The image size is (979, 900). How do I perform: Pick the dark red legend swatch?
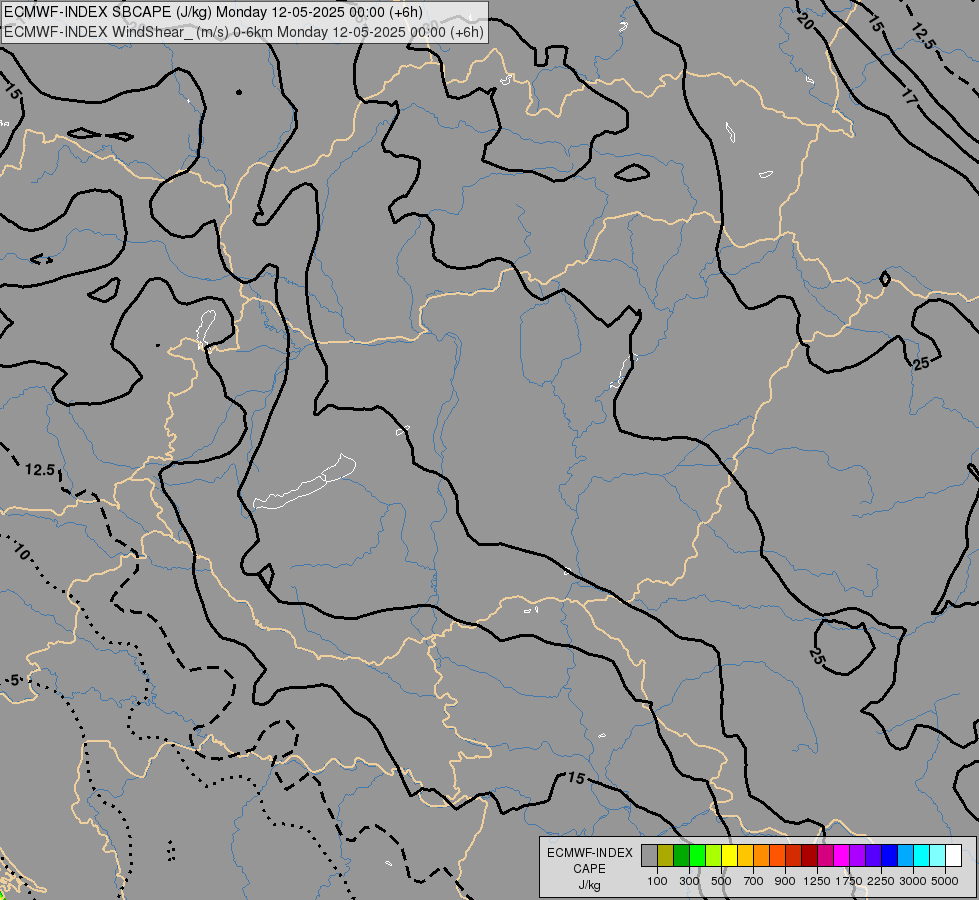810,856
